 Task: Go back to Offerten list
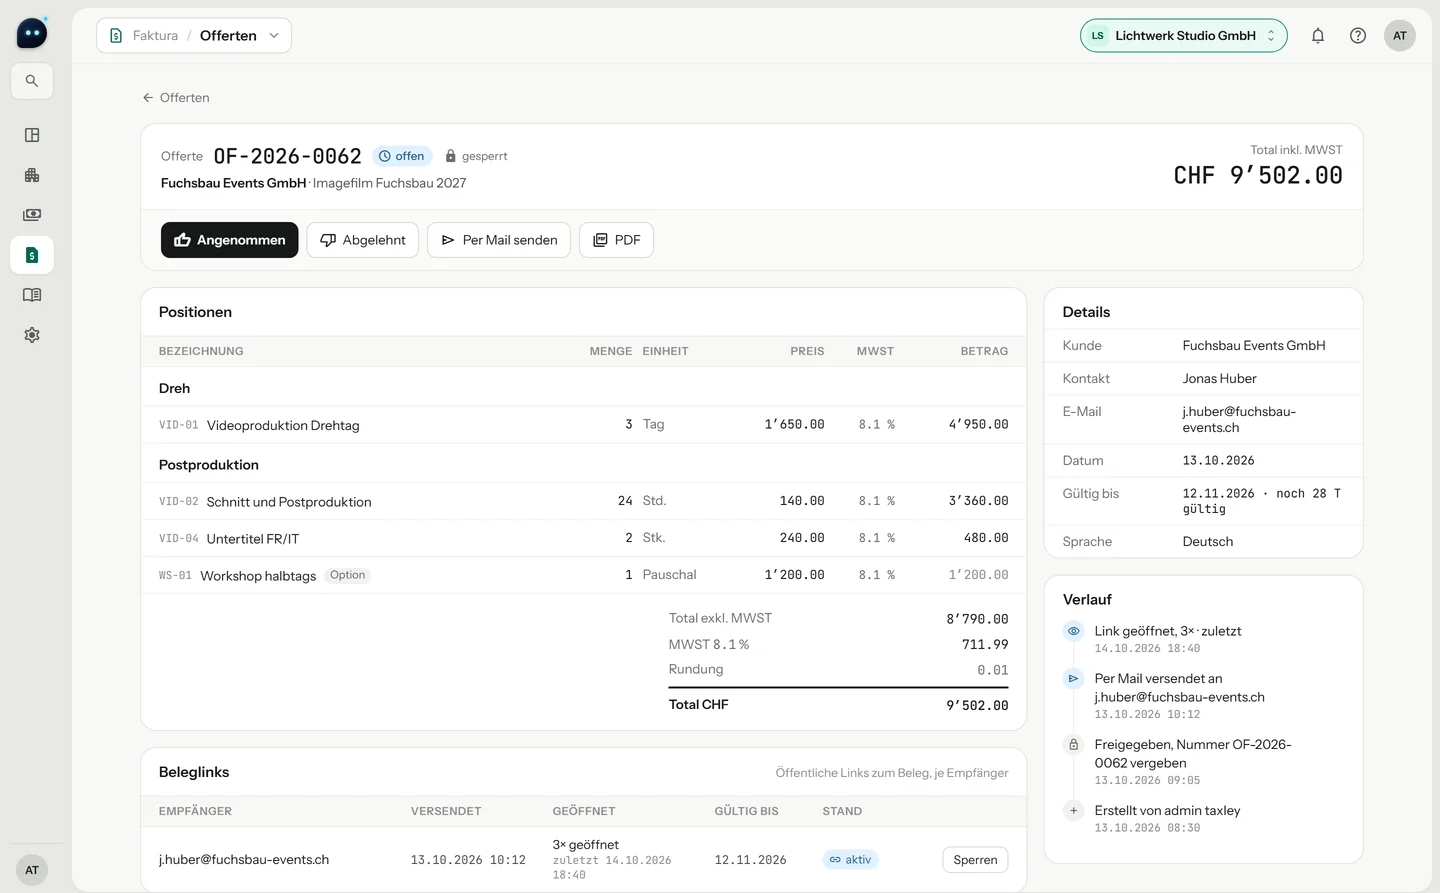click(176, 98)
